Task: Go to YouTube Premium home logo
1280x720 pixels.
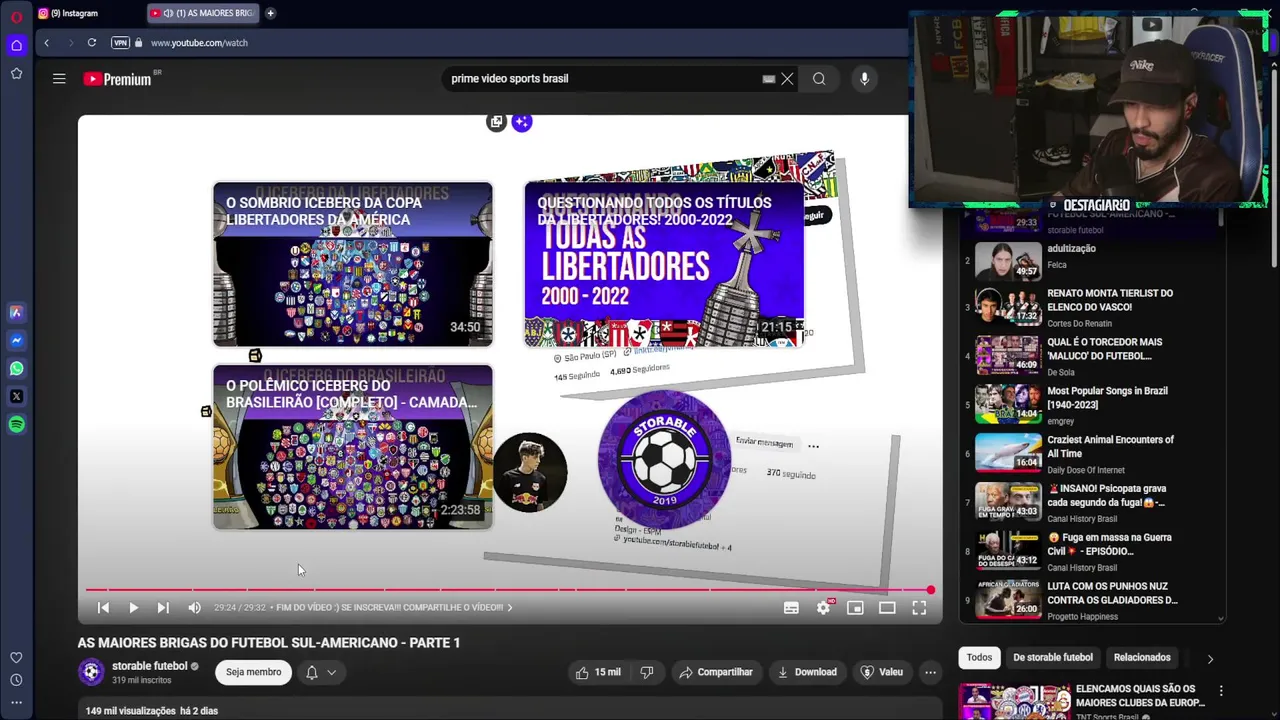Action: pyautogui.click(x=118, y=79)
